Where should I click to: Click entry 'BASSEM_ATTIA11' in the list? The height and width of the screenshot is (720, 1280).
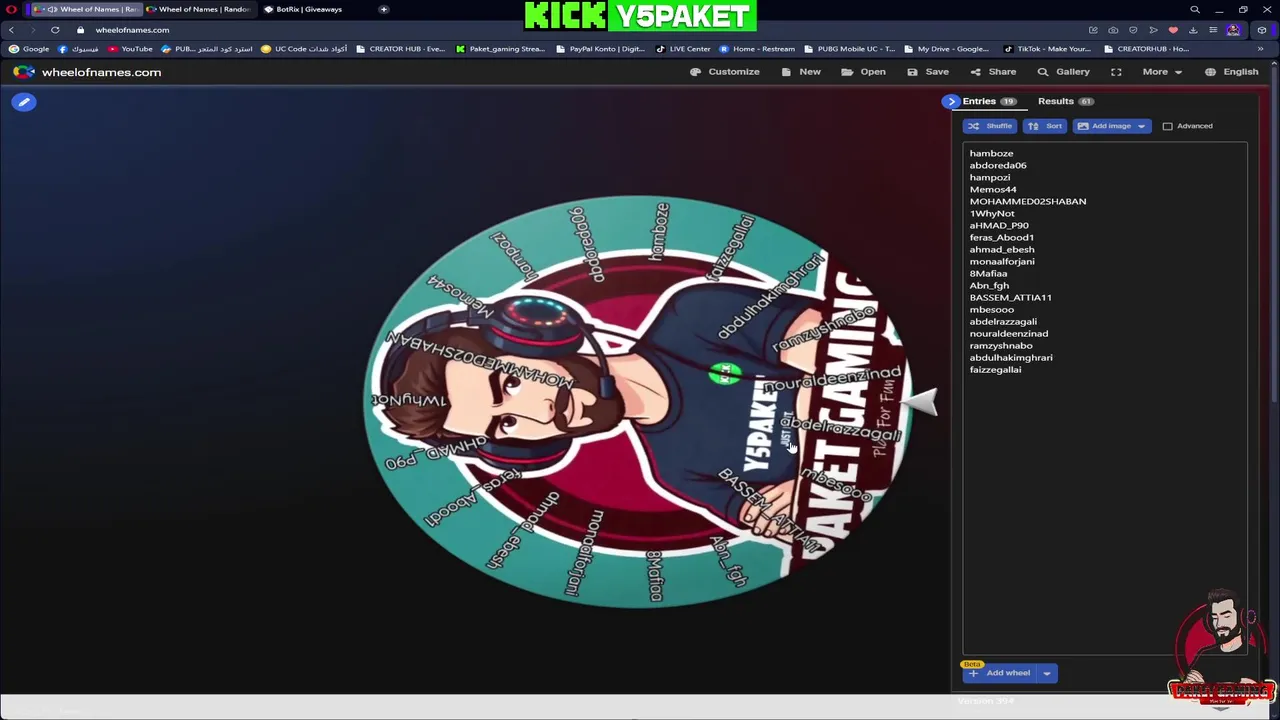tap(1010, 297)
